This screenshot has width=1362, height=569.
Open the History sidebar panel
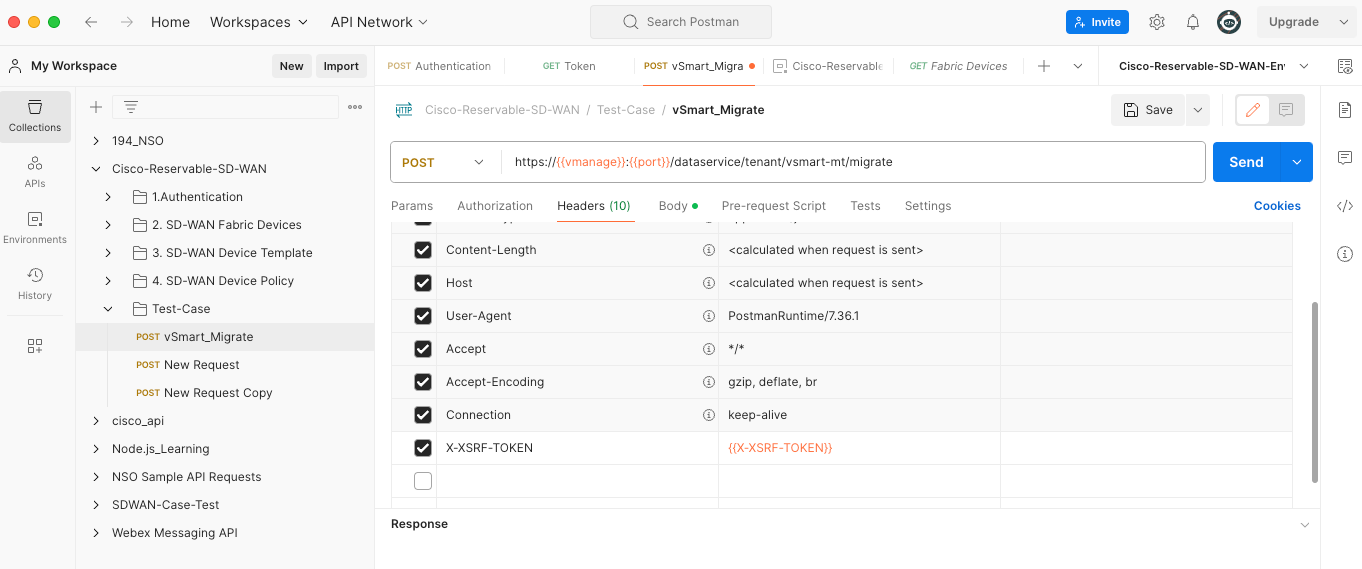(x=35, y=284)
